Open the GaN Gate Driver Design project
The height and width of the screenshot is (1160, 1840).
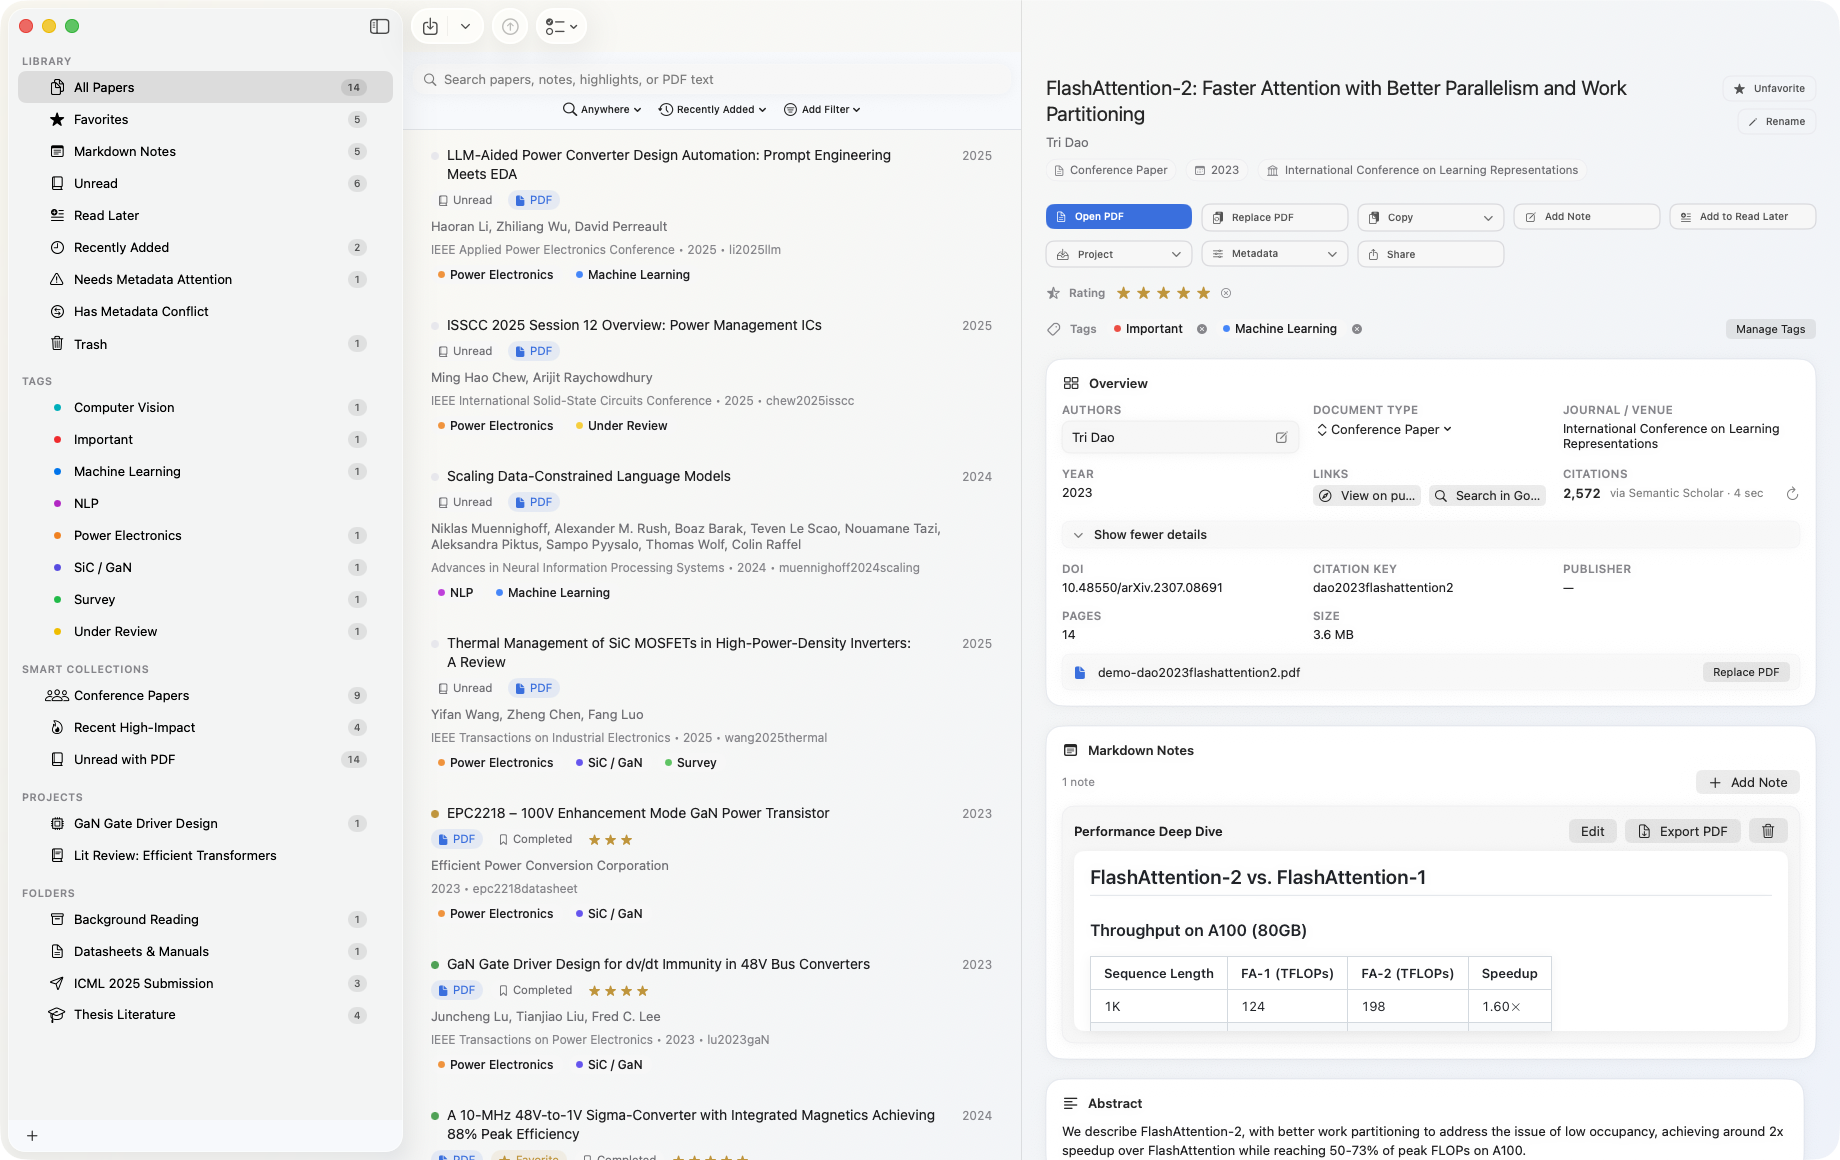point(205,823)
